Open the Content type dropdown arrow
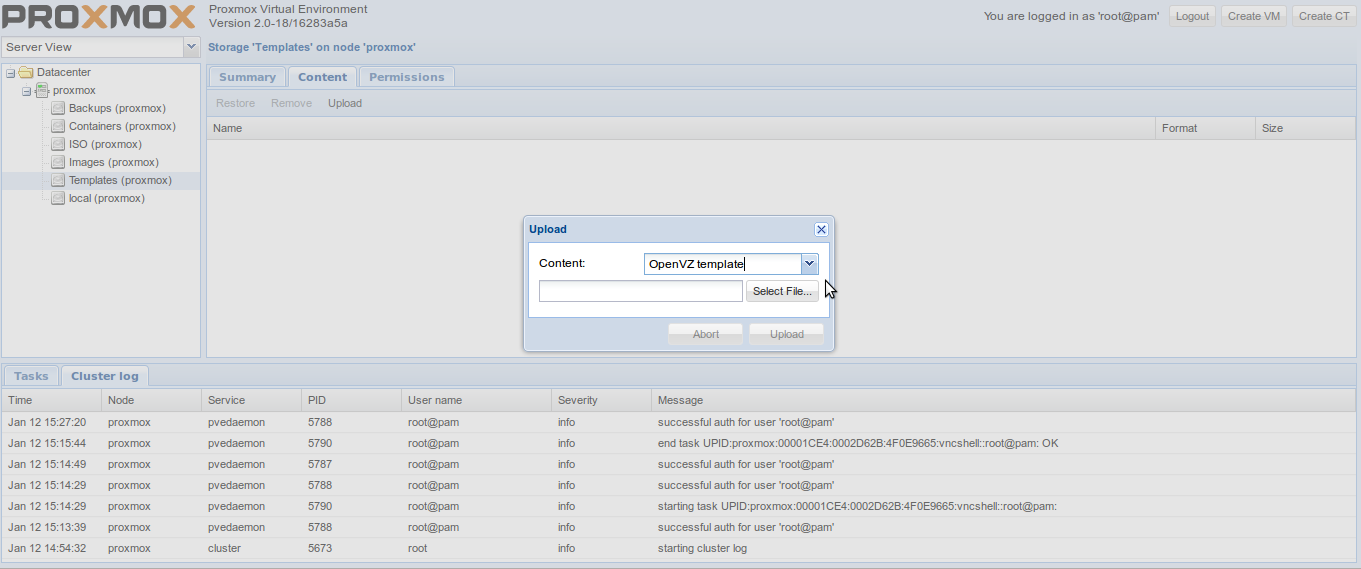Image resolution: width=1361 pixels, height=569 pixels. pos(810,264)
